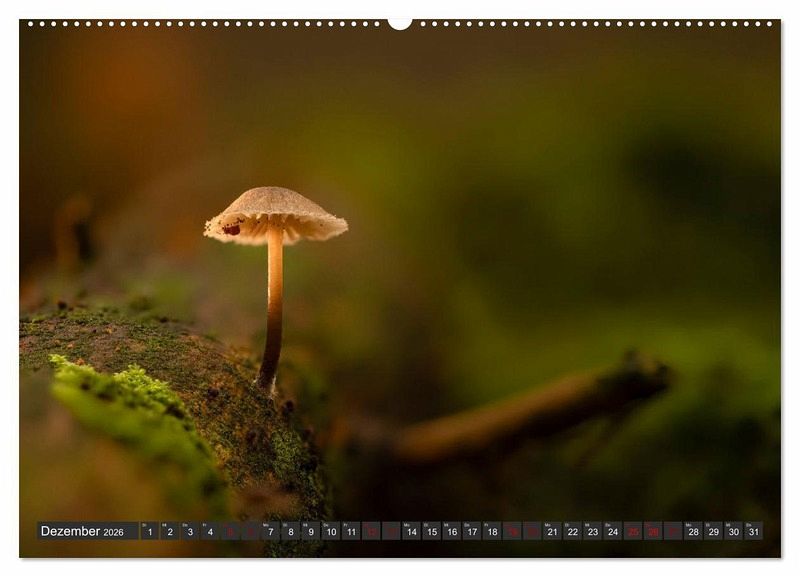The width and height of the screenshot is (800, 577).
Task: Choose day 16 in date row
Action: click(x=451, y=531)
